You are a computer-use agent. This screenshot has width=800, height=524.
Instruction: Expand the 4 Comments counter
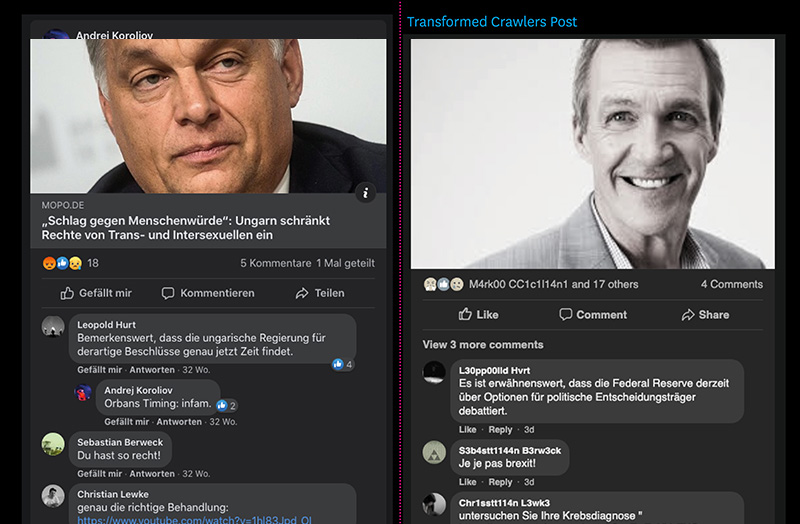pos(732,284)
